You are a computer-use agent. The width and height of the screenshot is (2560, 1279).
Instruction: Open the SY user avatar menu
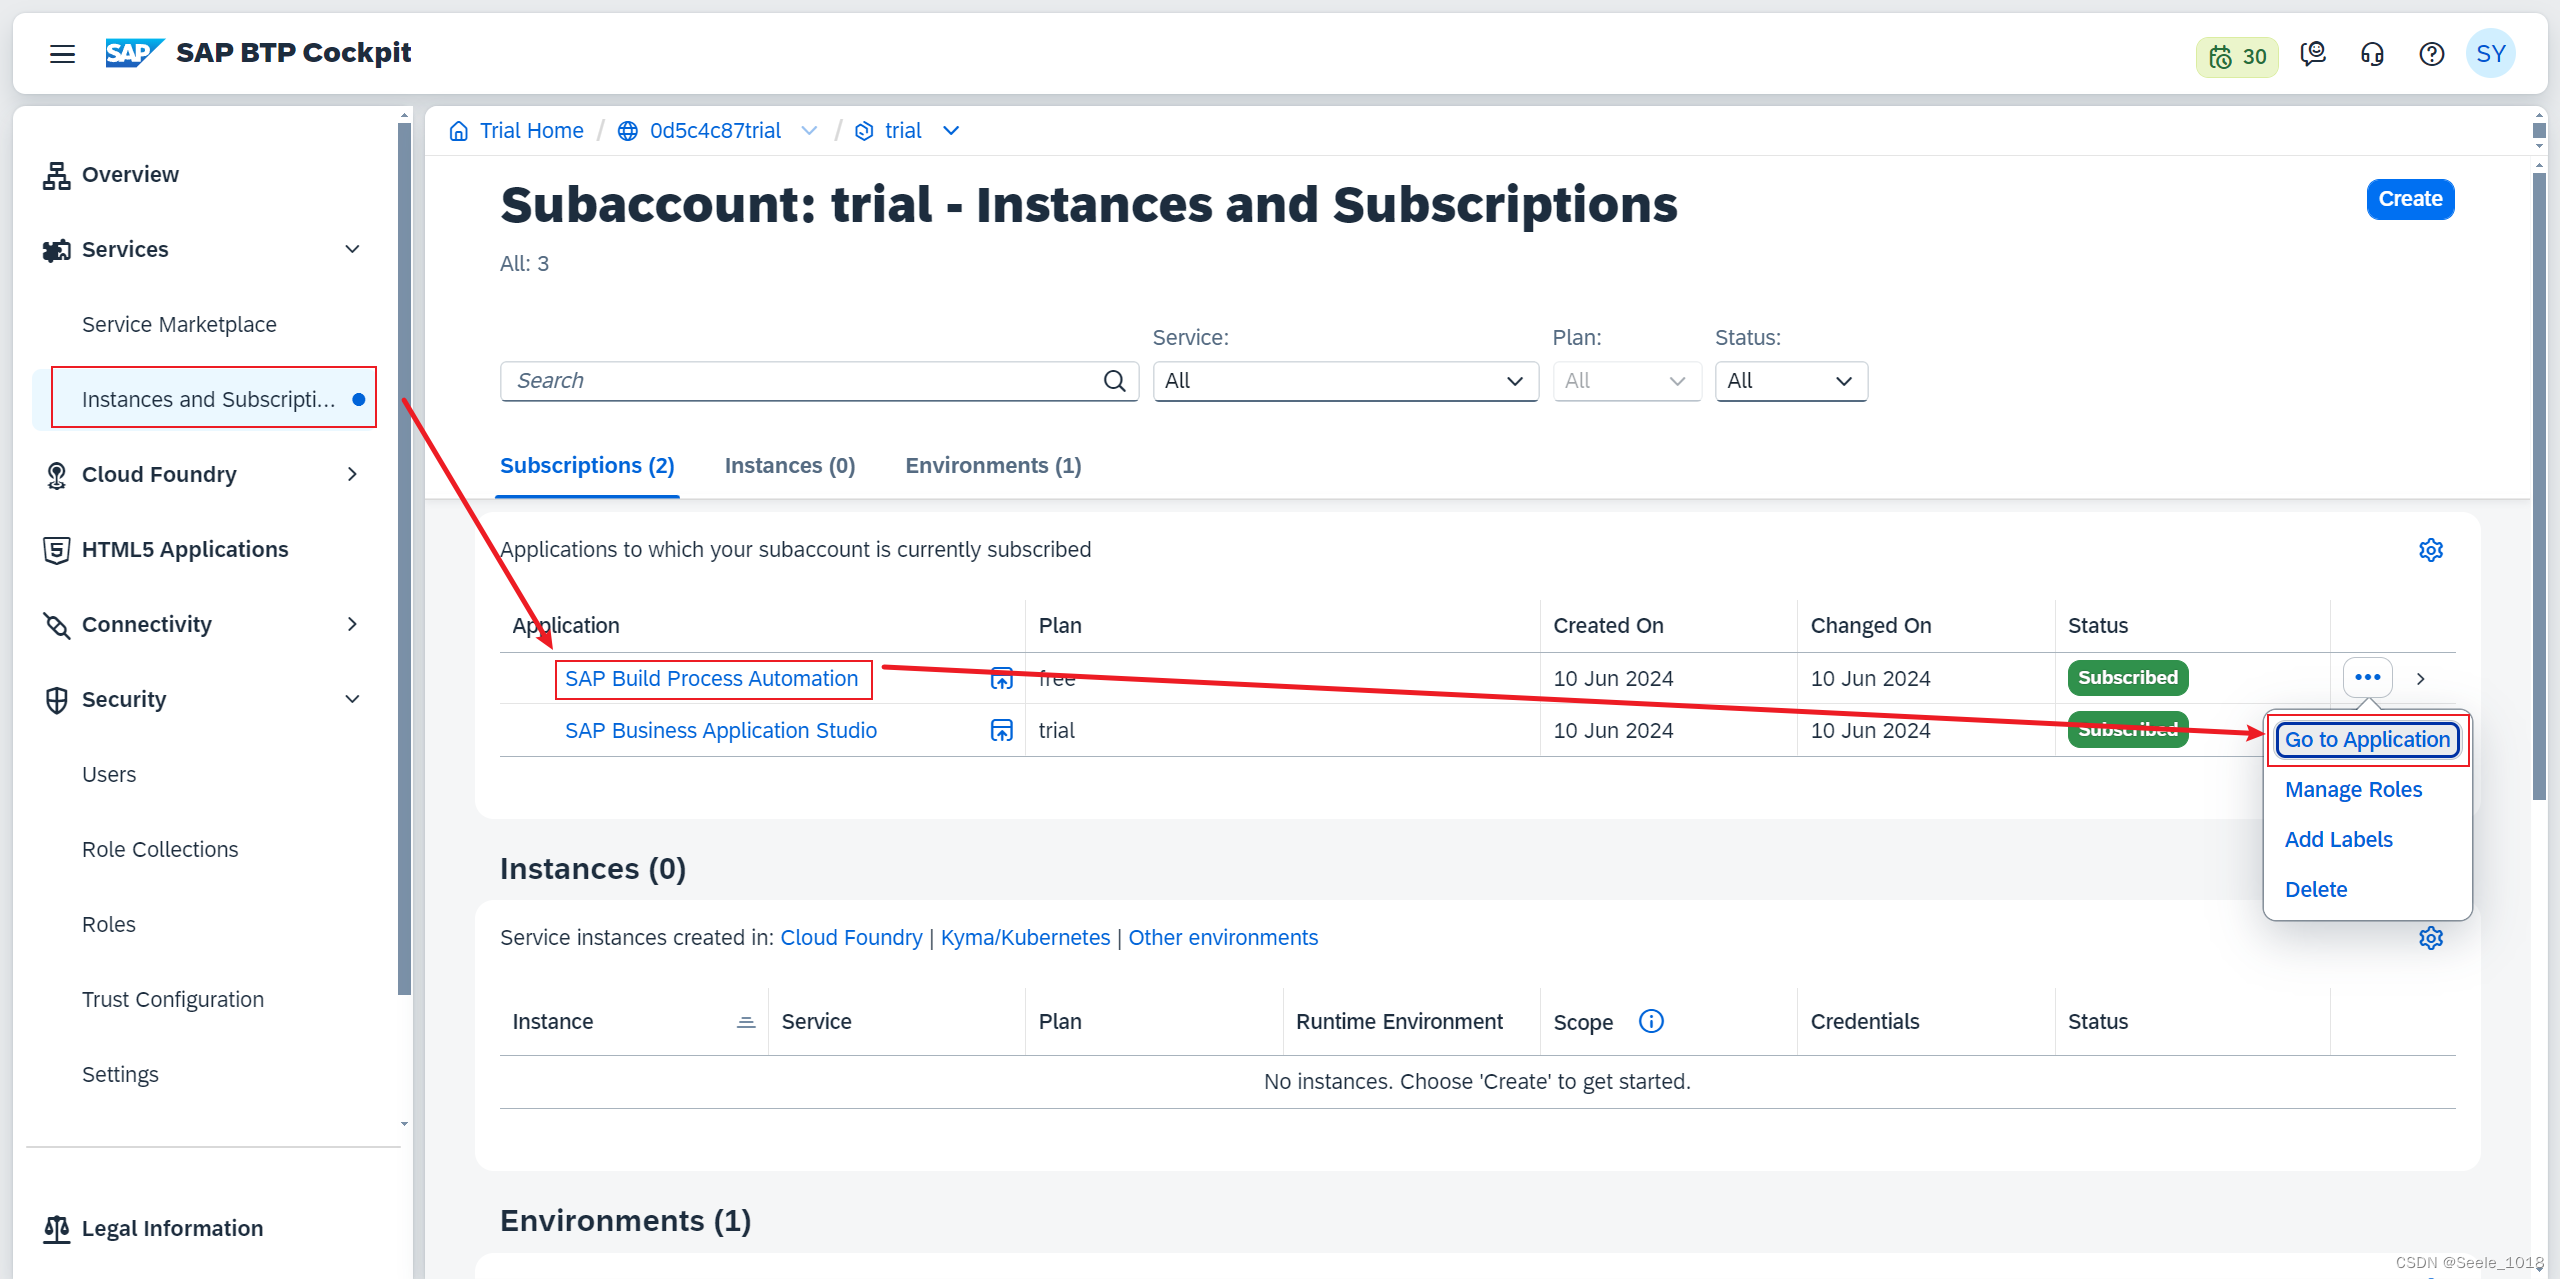pyautogui.click(x=2491, y=54)
